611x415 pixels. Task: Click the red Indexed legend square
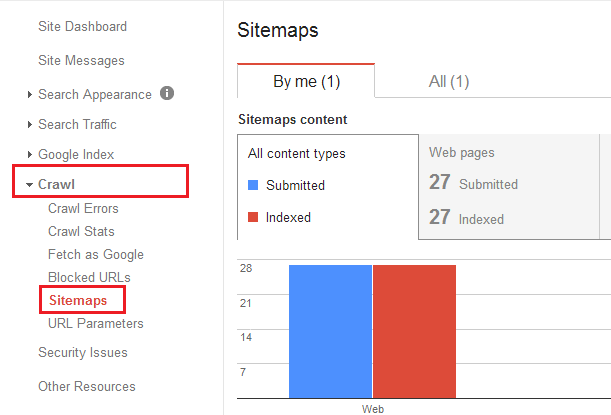click(x=254, y=217)
